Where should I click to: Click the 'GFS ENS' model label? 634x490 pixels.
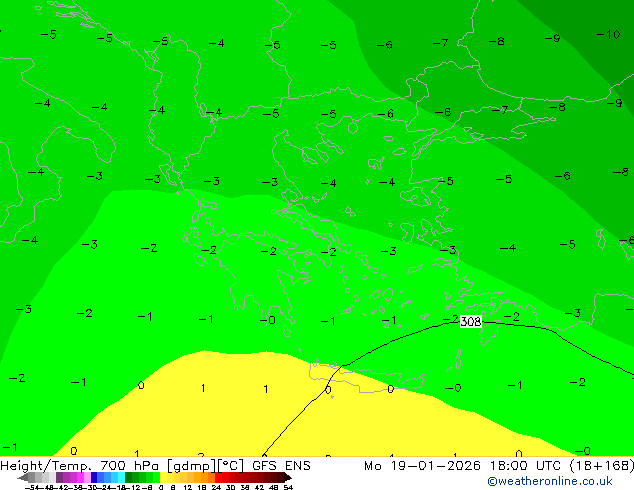[281, 465]
